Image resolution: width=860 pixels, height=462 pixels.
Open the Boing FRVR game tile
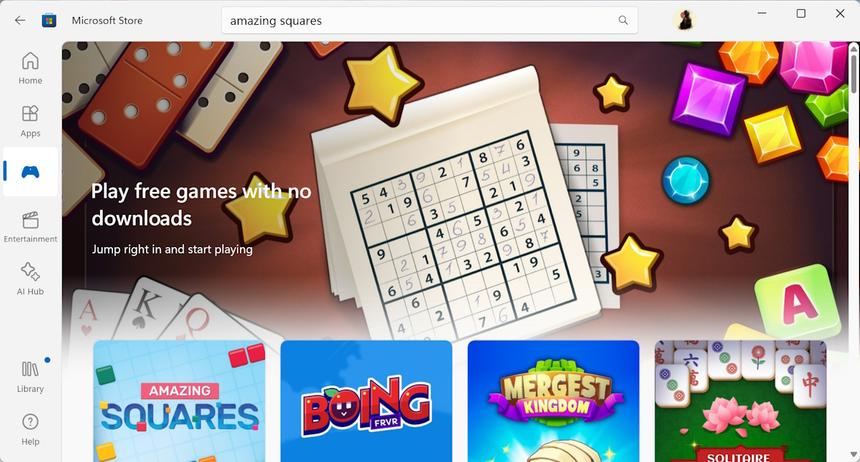point(366,401)
